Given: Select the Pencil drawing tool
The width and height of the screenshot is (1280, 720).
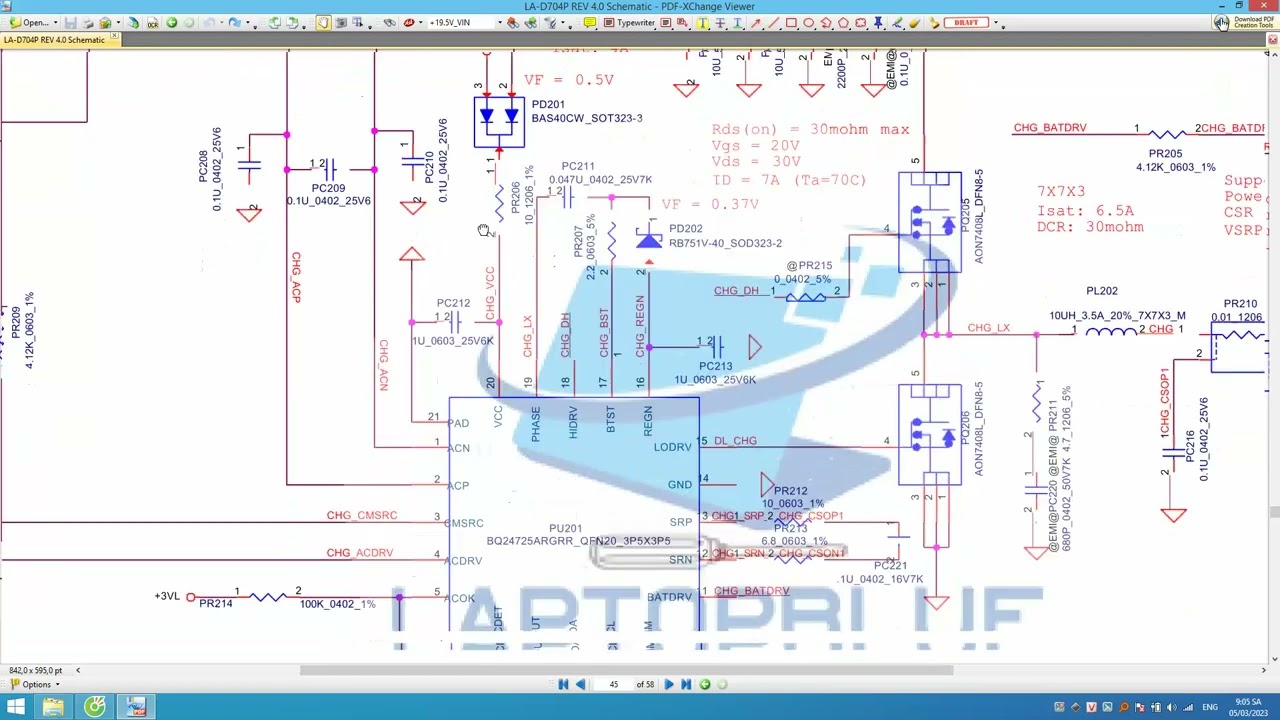Looking at the screenshot, I should coord(897,22).
